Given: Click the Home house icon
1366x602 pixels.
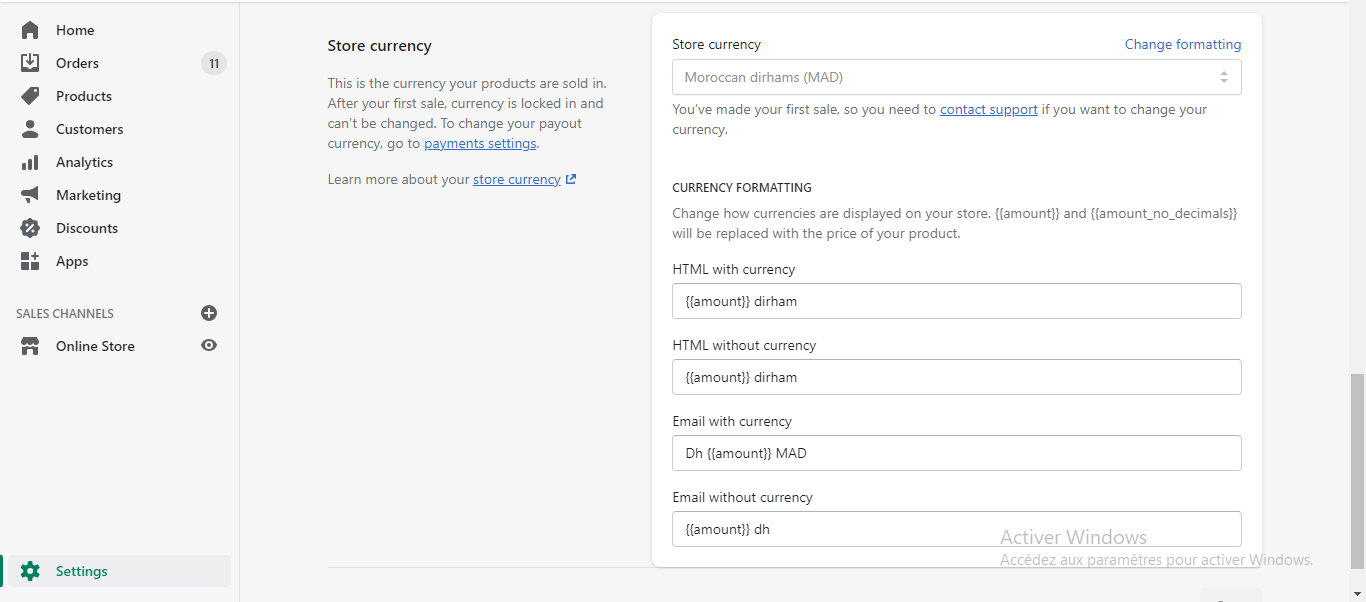Looking at the screenshot, I should pos(30,30).
